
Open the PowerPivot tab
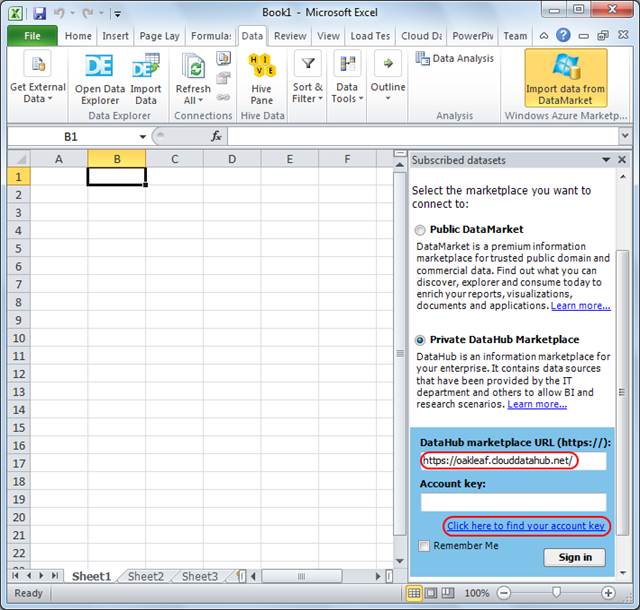473,36
